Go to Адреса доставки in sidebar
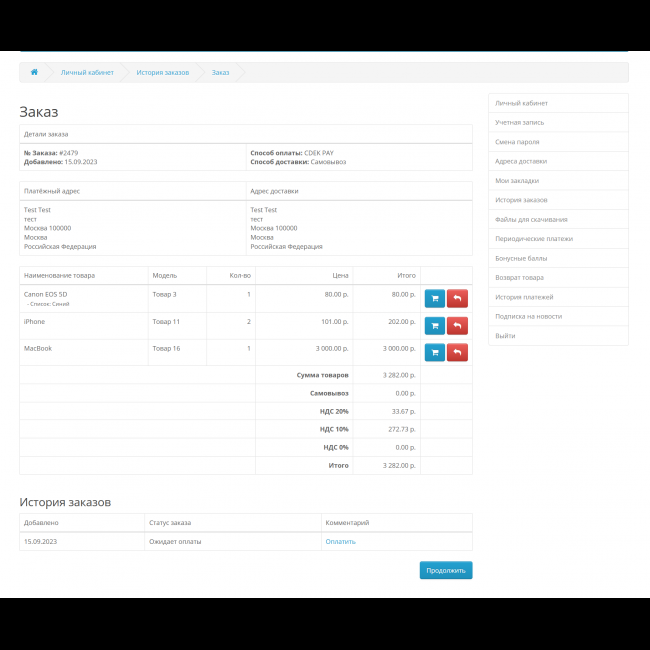 pos(521,161)
